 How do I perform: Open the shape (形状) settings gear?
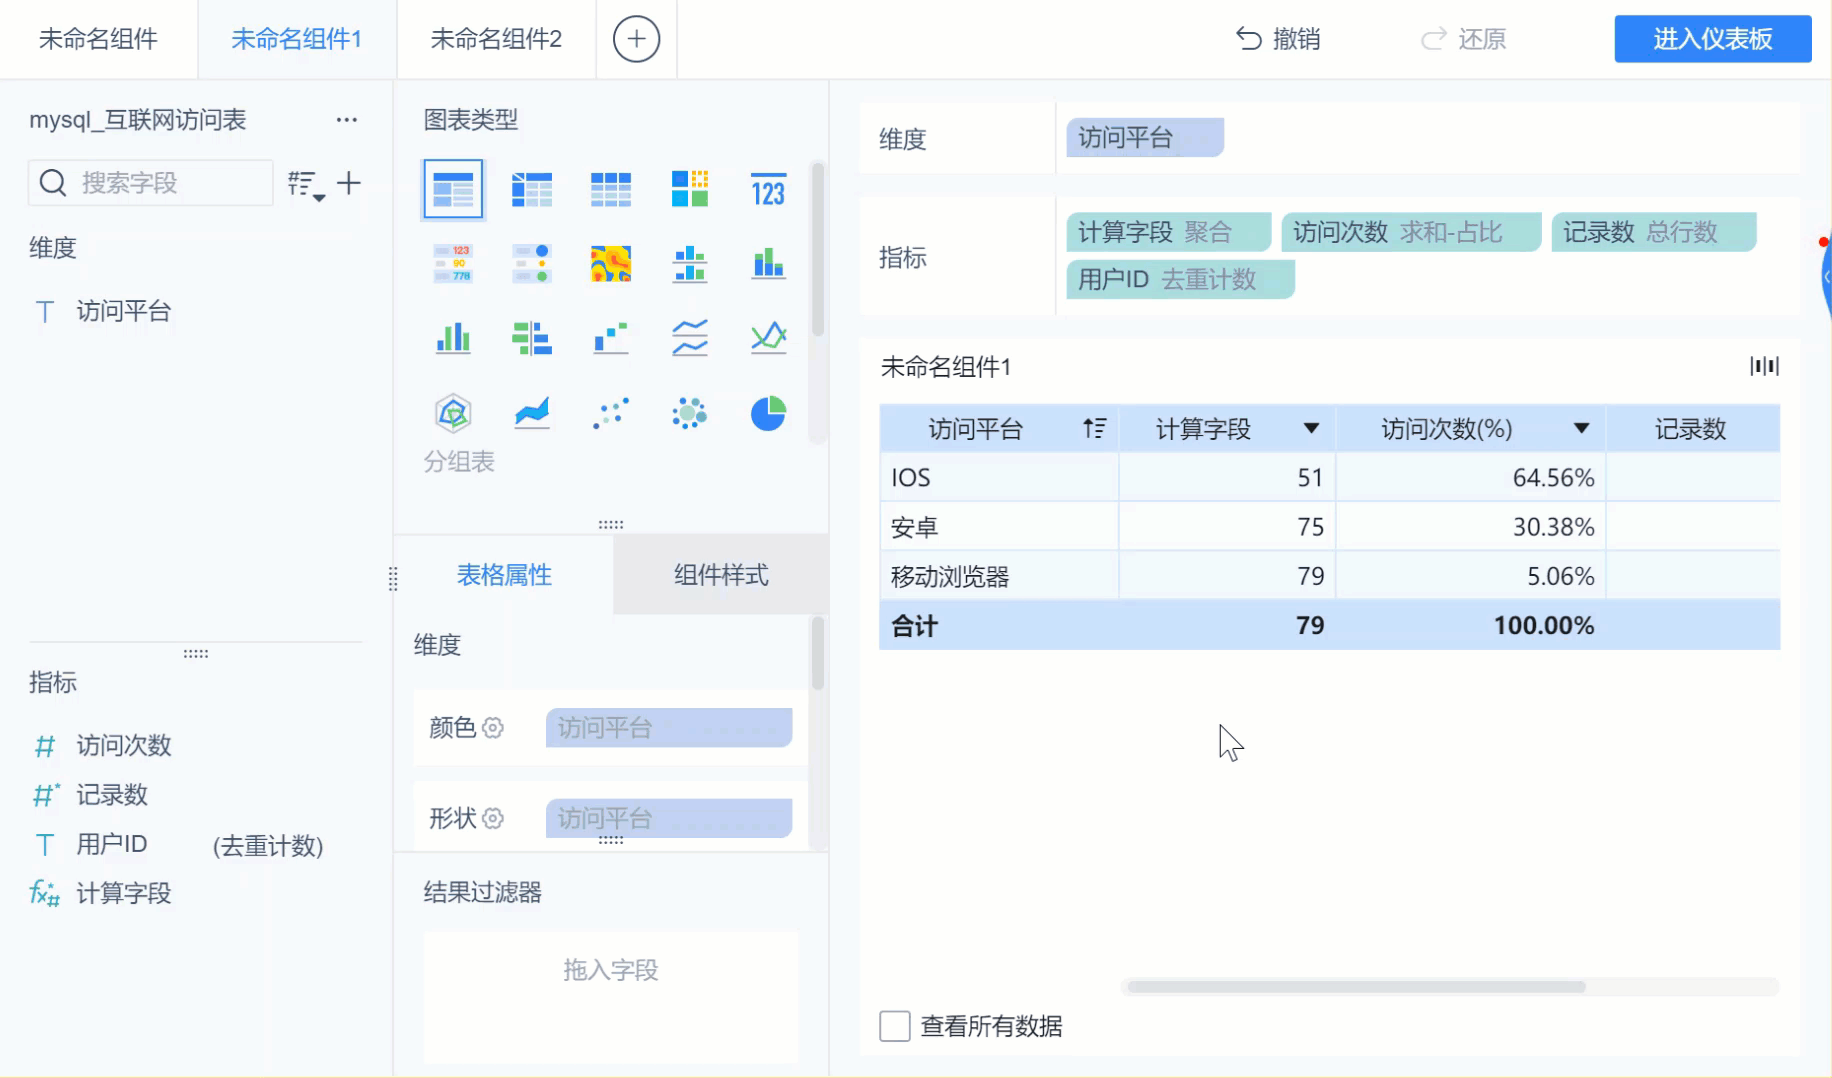[493, 818]
